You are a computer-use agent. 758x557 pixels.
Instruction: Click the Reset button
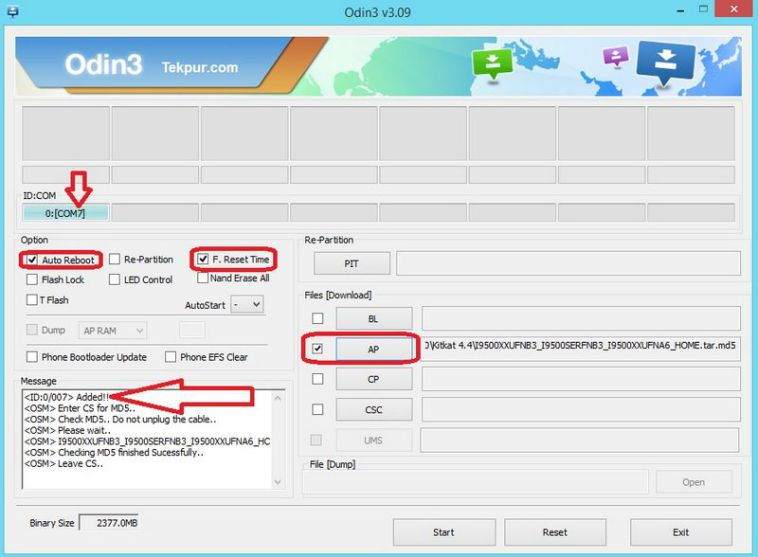coord(555,532)
